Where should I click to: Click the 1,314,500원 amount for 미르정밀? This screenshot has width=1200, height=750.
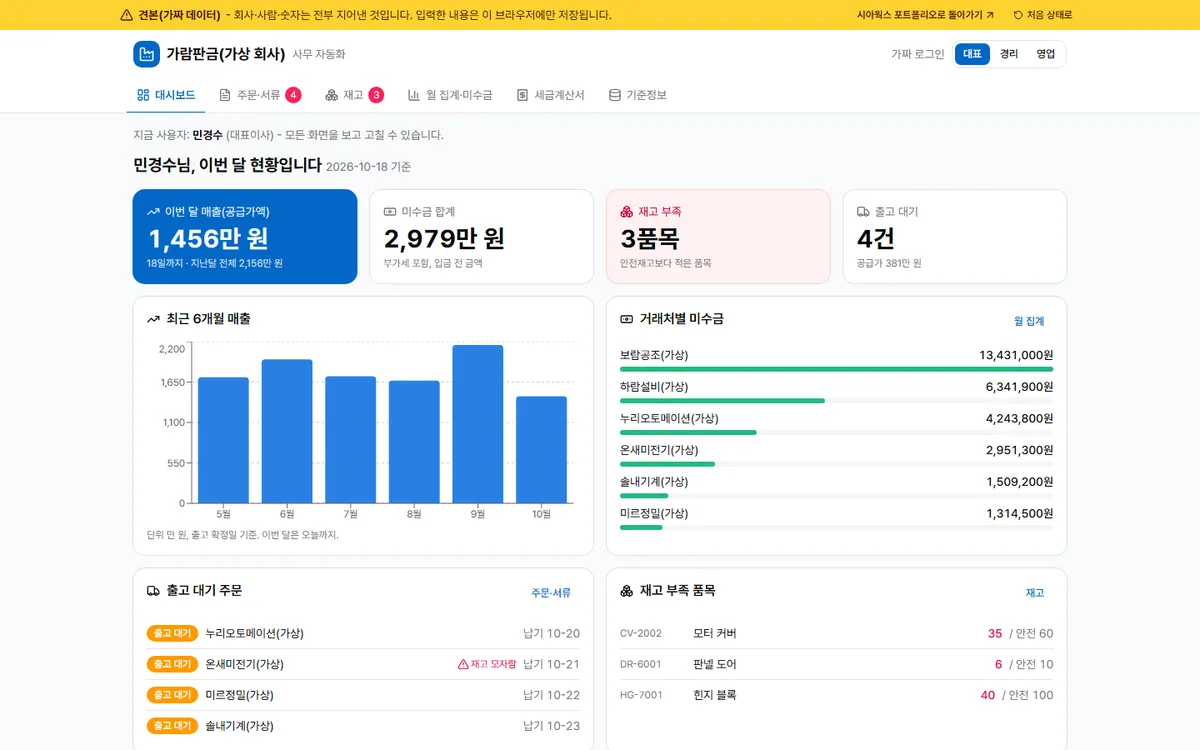coord(1020,514)
